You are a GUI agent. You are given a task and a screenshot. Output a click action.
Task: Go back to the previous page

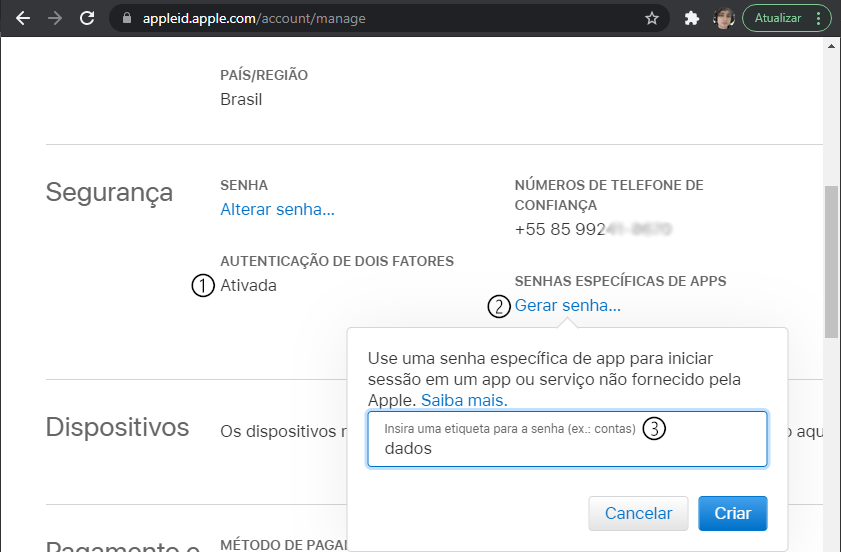pyautogui.click(x=23, y=18)
